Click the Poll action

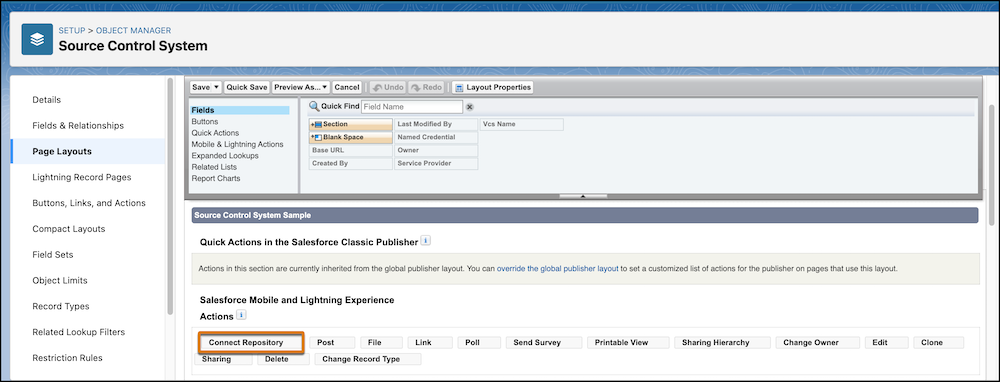[x=479, y=342]
